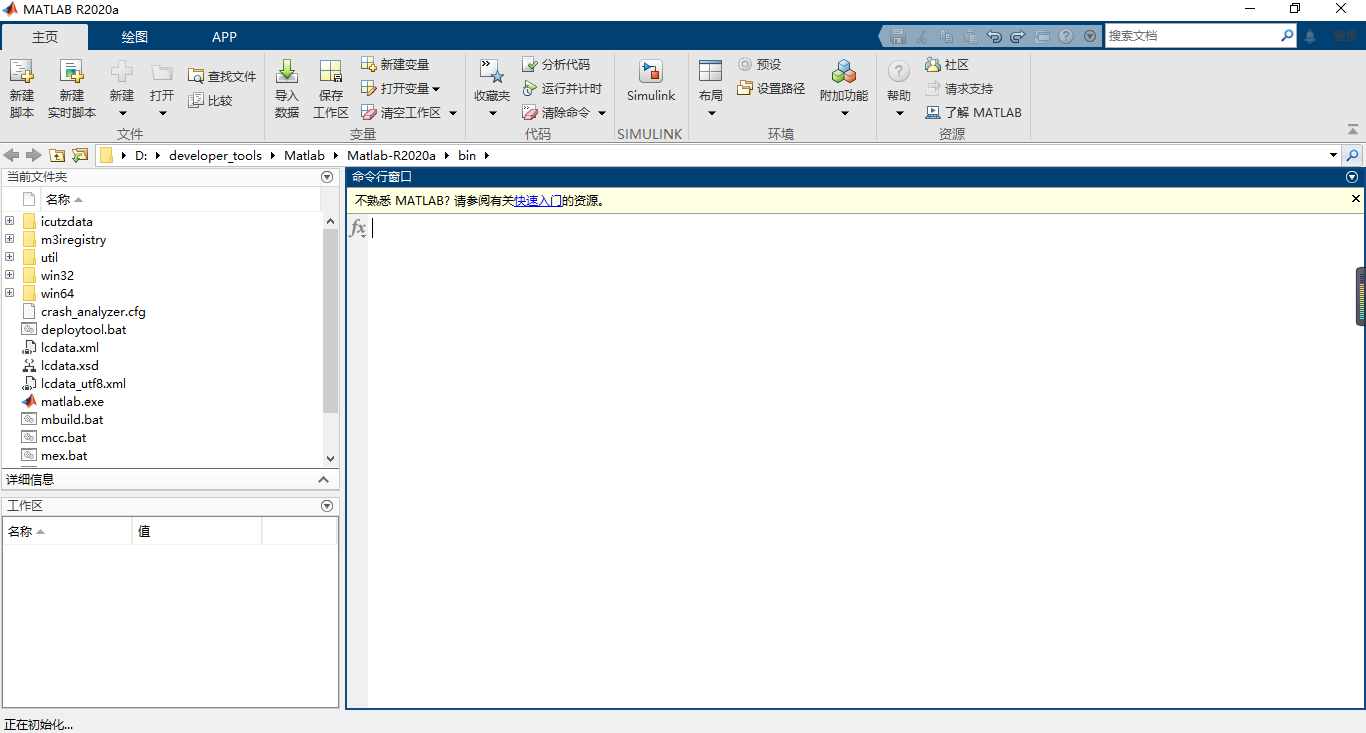Open the 新建 (New) dropdown arrow
Viewport: 1366px width, 733px height.
click(122, 113)
